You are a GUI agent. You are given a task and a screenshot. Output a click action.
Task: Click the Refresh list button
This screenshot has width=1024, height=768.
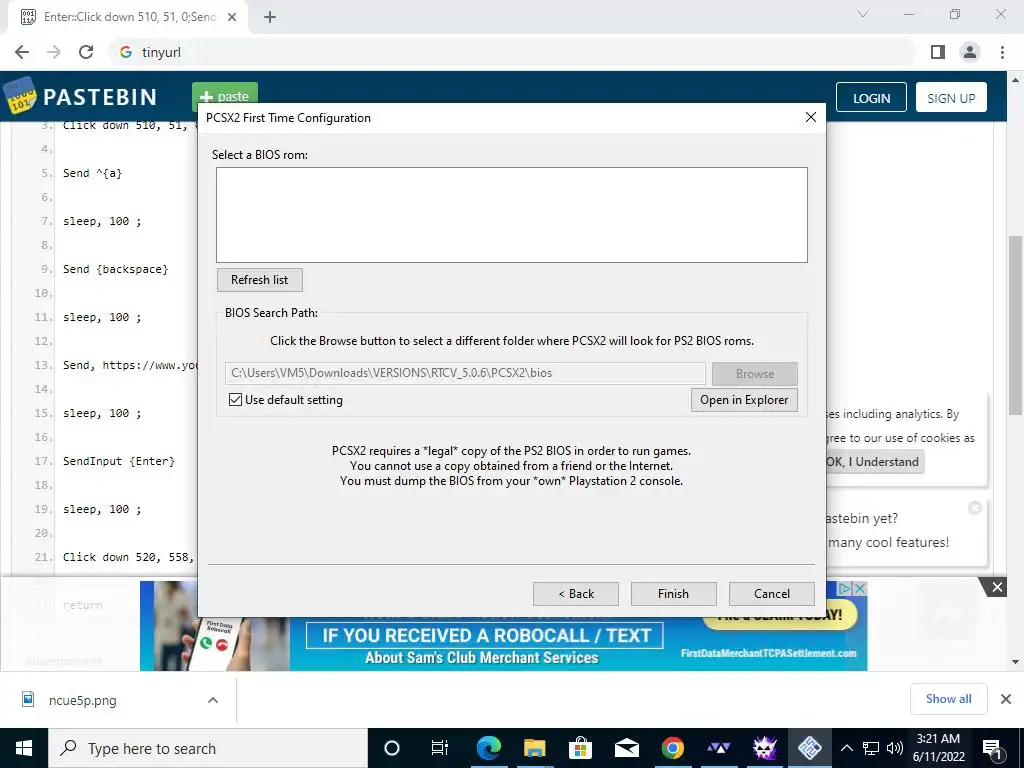pyautogui.click(x=259, y=280)
